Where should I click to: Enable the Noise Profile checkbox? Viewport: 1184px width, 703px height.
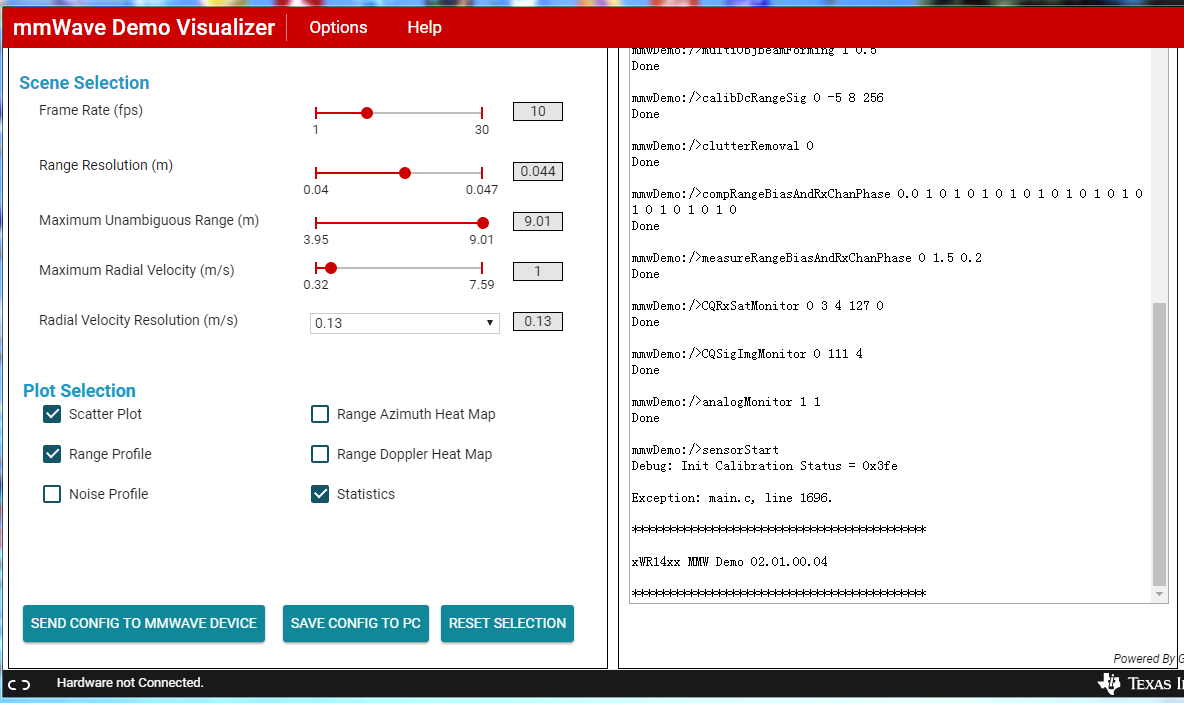tap(52, 494)
